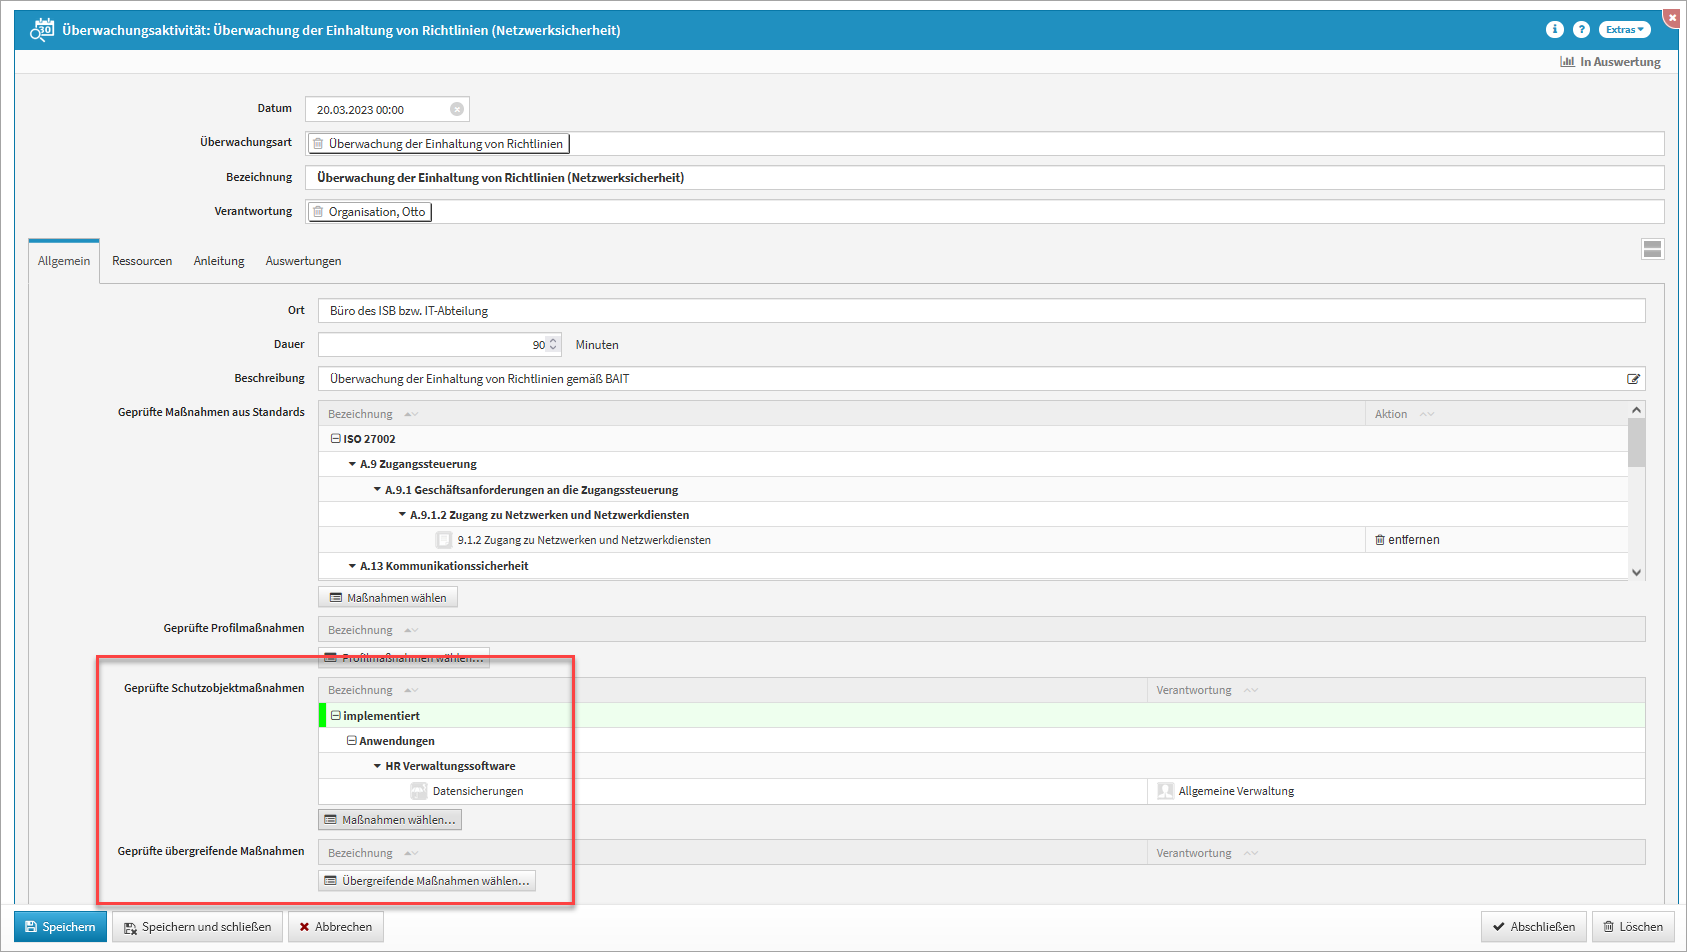Viewport: 1687px width, 952px height.
Task: Switch to the Ressourcen tab
Action: coord(142,261)
